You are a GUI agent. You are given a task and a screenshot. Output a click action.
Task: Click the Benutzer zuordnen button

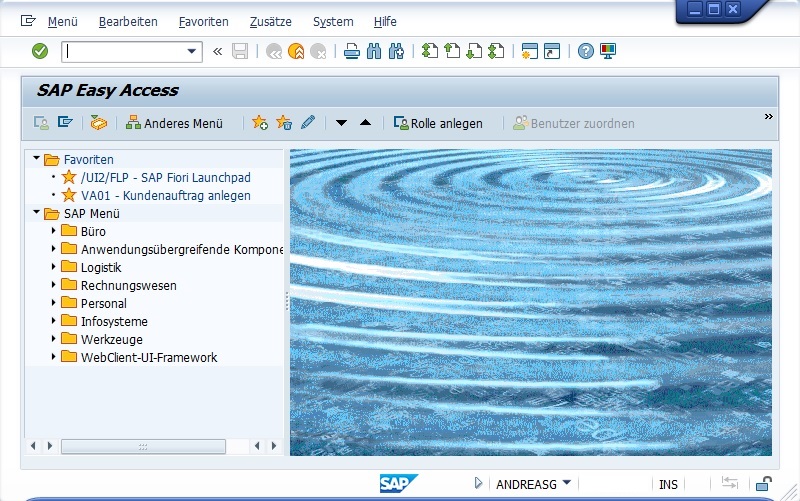pyautogui.click(x=573, y=123)
